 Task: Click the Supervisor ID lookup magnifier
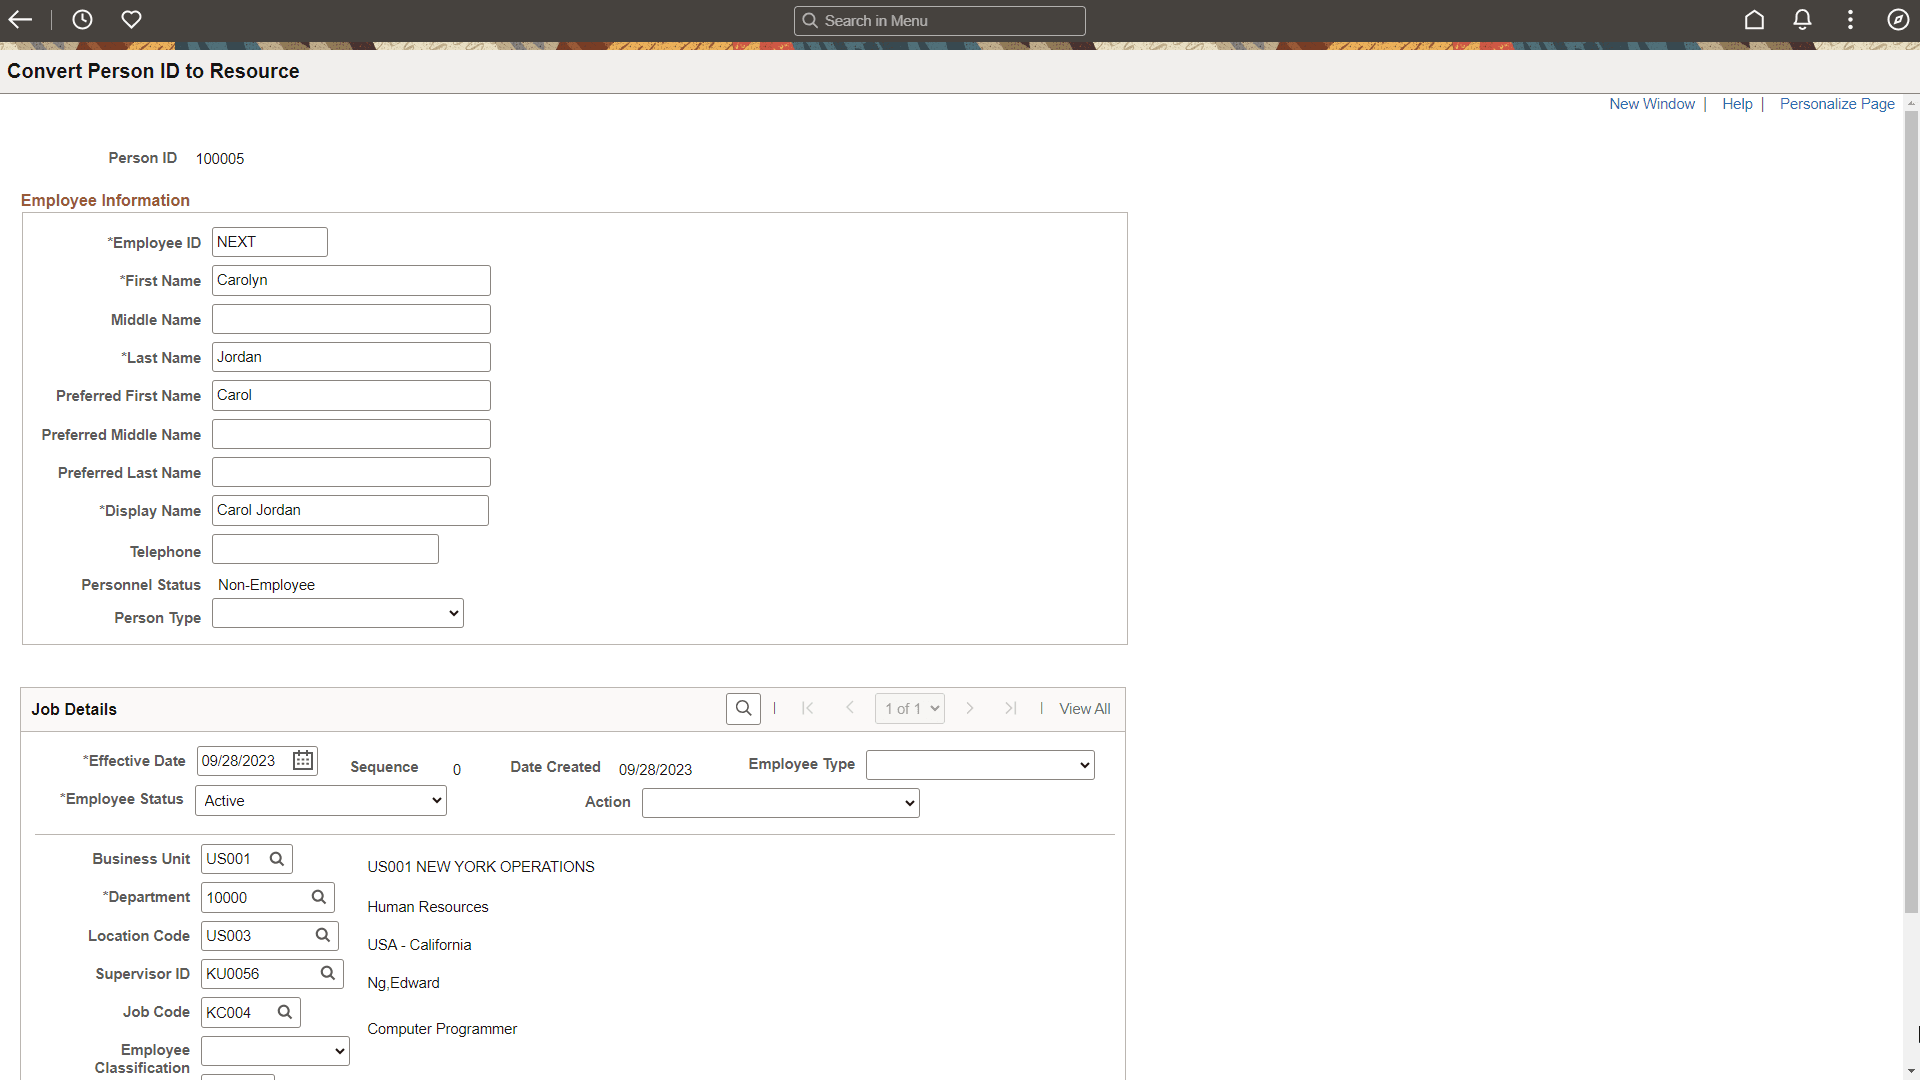326,973
